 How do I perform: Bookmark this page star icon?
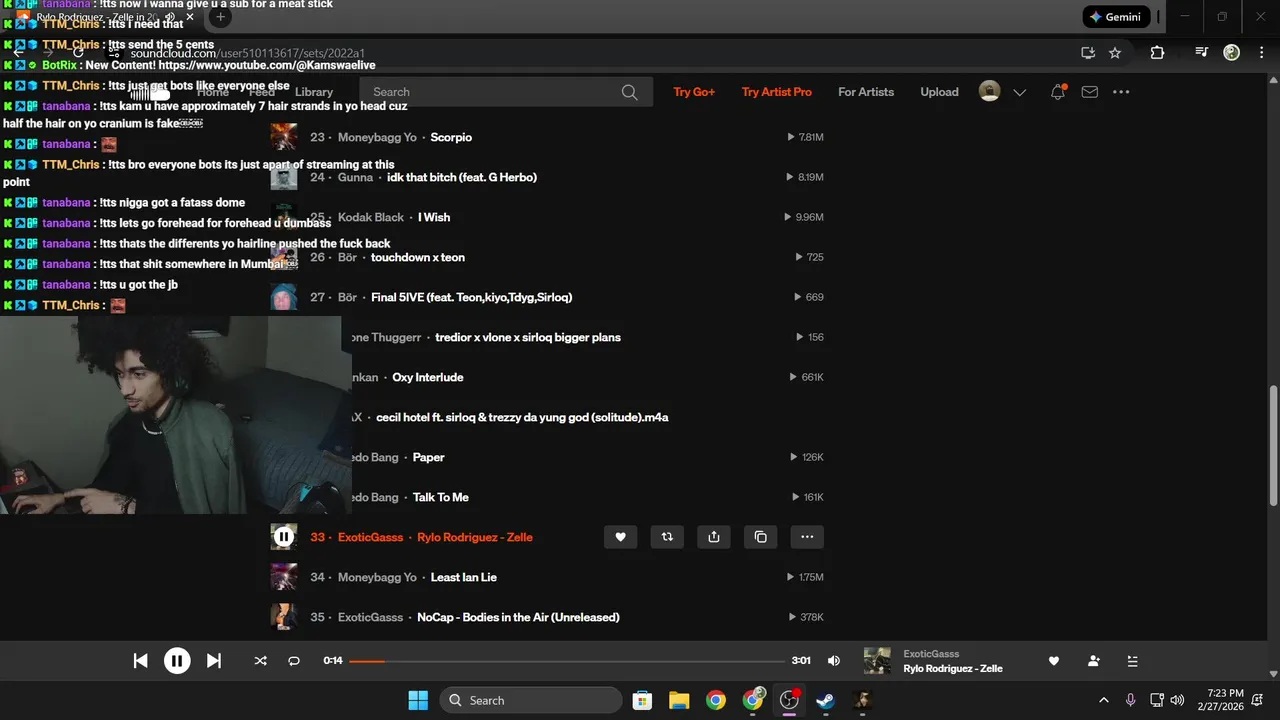[1115, 53]
